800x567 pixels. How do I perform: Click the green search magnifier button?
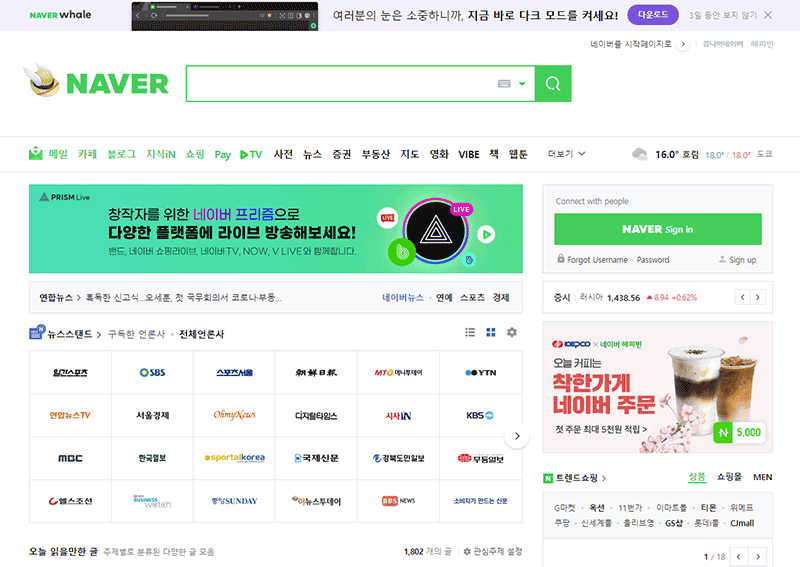[x=553, y=84]
